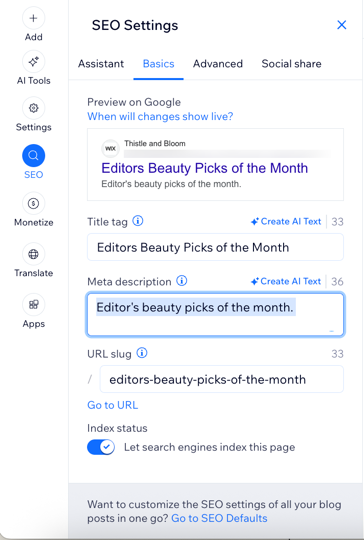Screen dimensions: 364x540
Task: Follow the Go to URL link
Action: click(x=113, y=405)
